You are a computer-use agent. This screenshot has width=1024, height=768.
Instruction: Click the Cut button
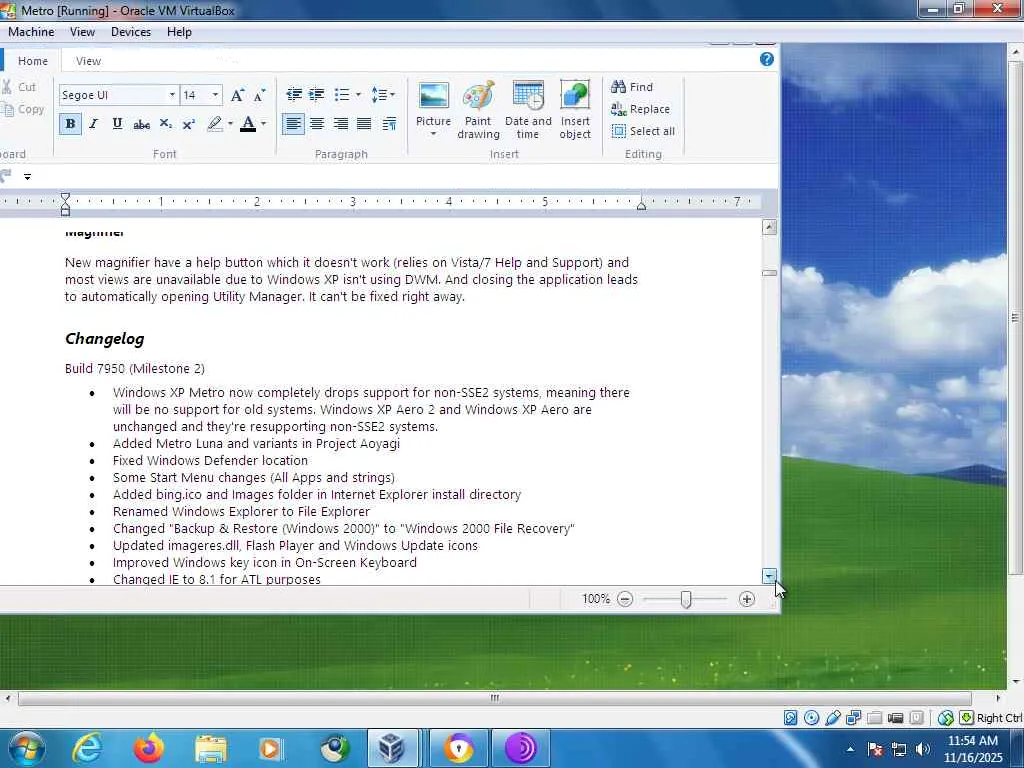point(19,87)
